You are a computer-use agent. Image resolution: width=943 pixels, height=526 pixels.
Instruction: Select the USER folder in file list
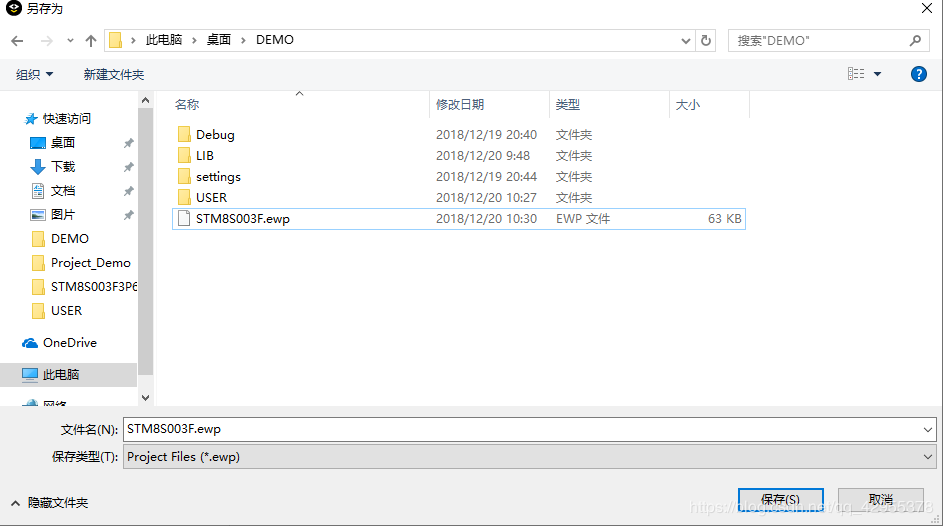pos(211,198)
